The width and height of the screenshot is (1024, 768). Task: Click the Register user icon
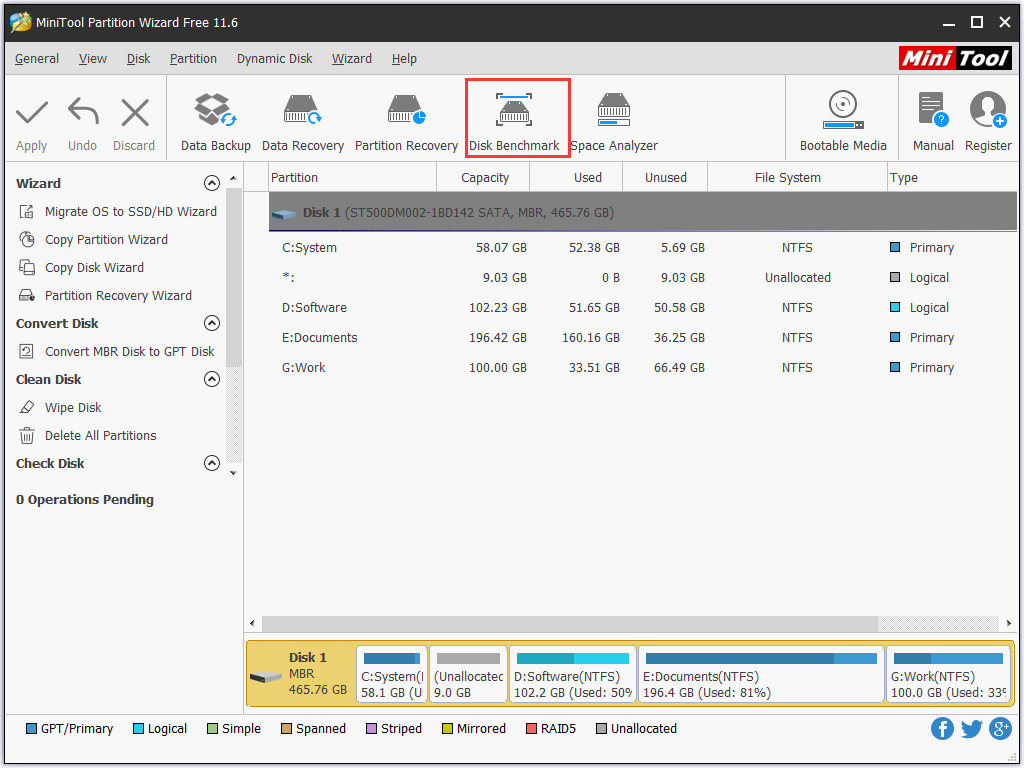pos(988,109)
